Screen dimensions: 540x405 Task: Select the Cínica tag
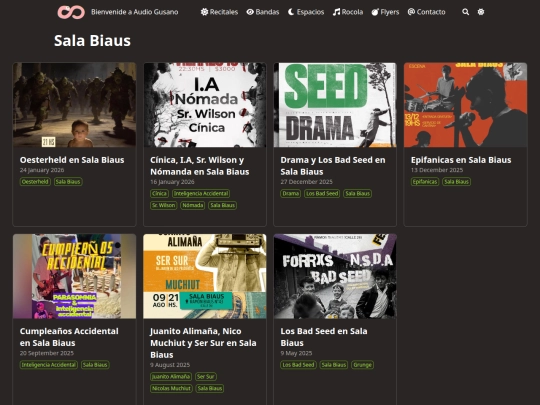[x=159, y=193]
